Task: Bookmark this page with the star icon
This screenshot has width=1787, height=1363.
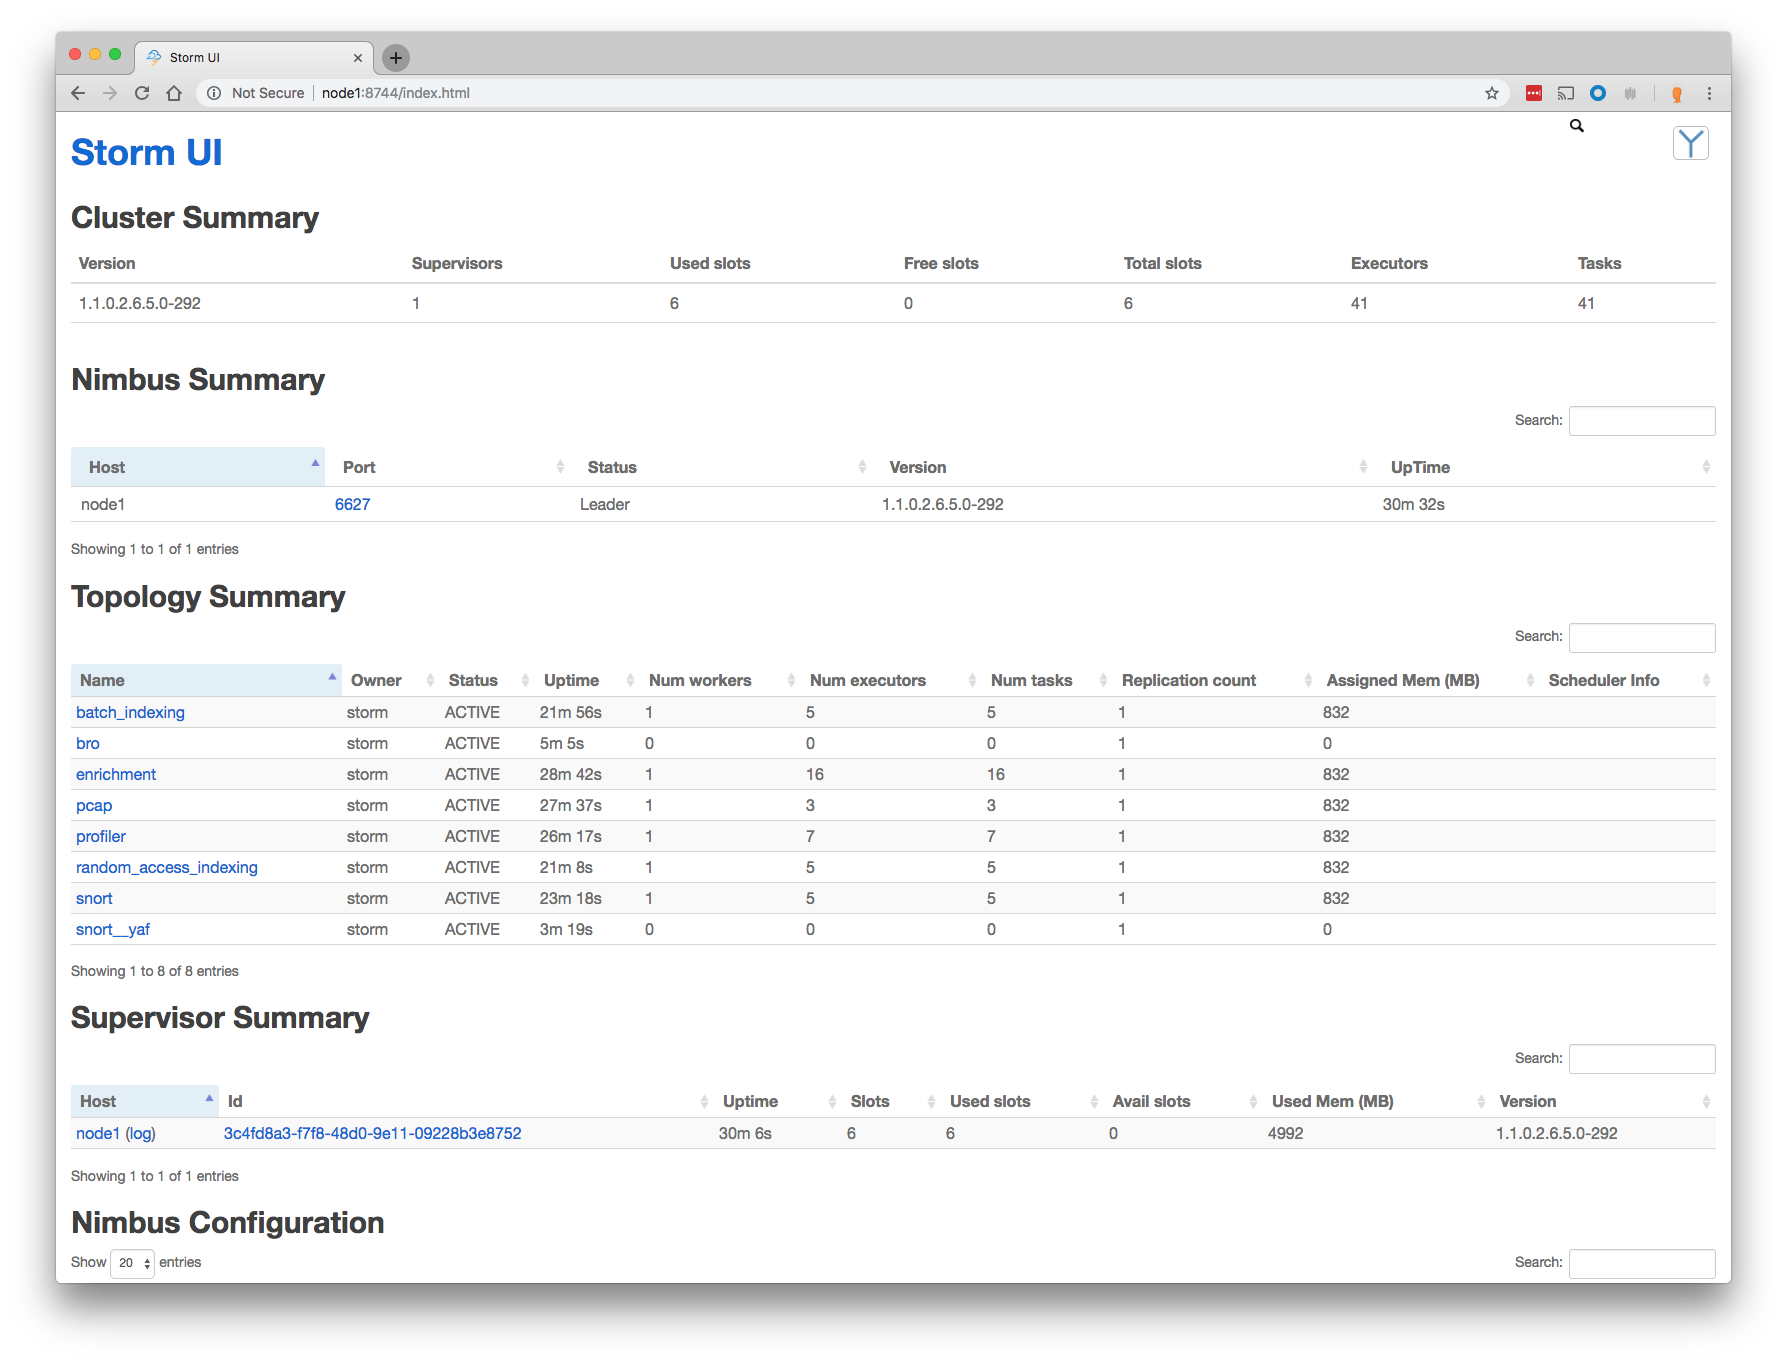Action: 1492,93
